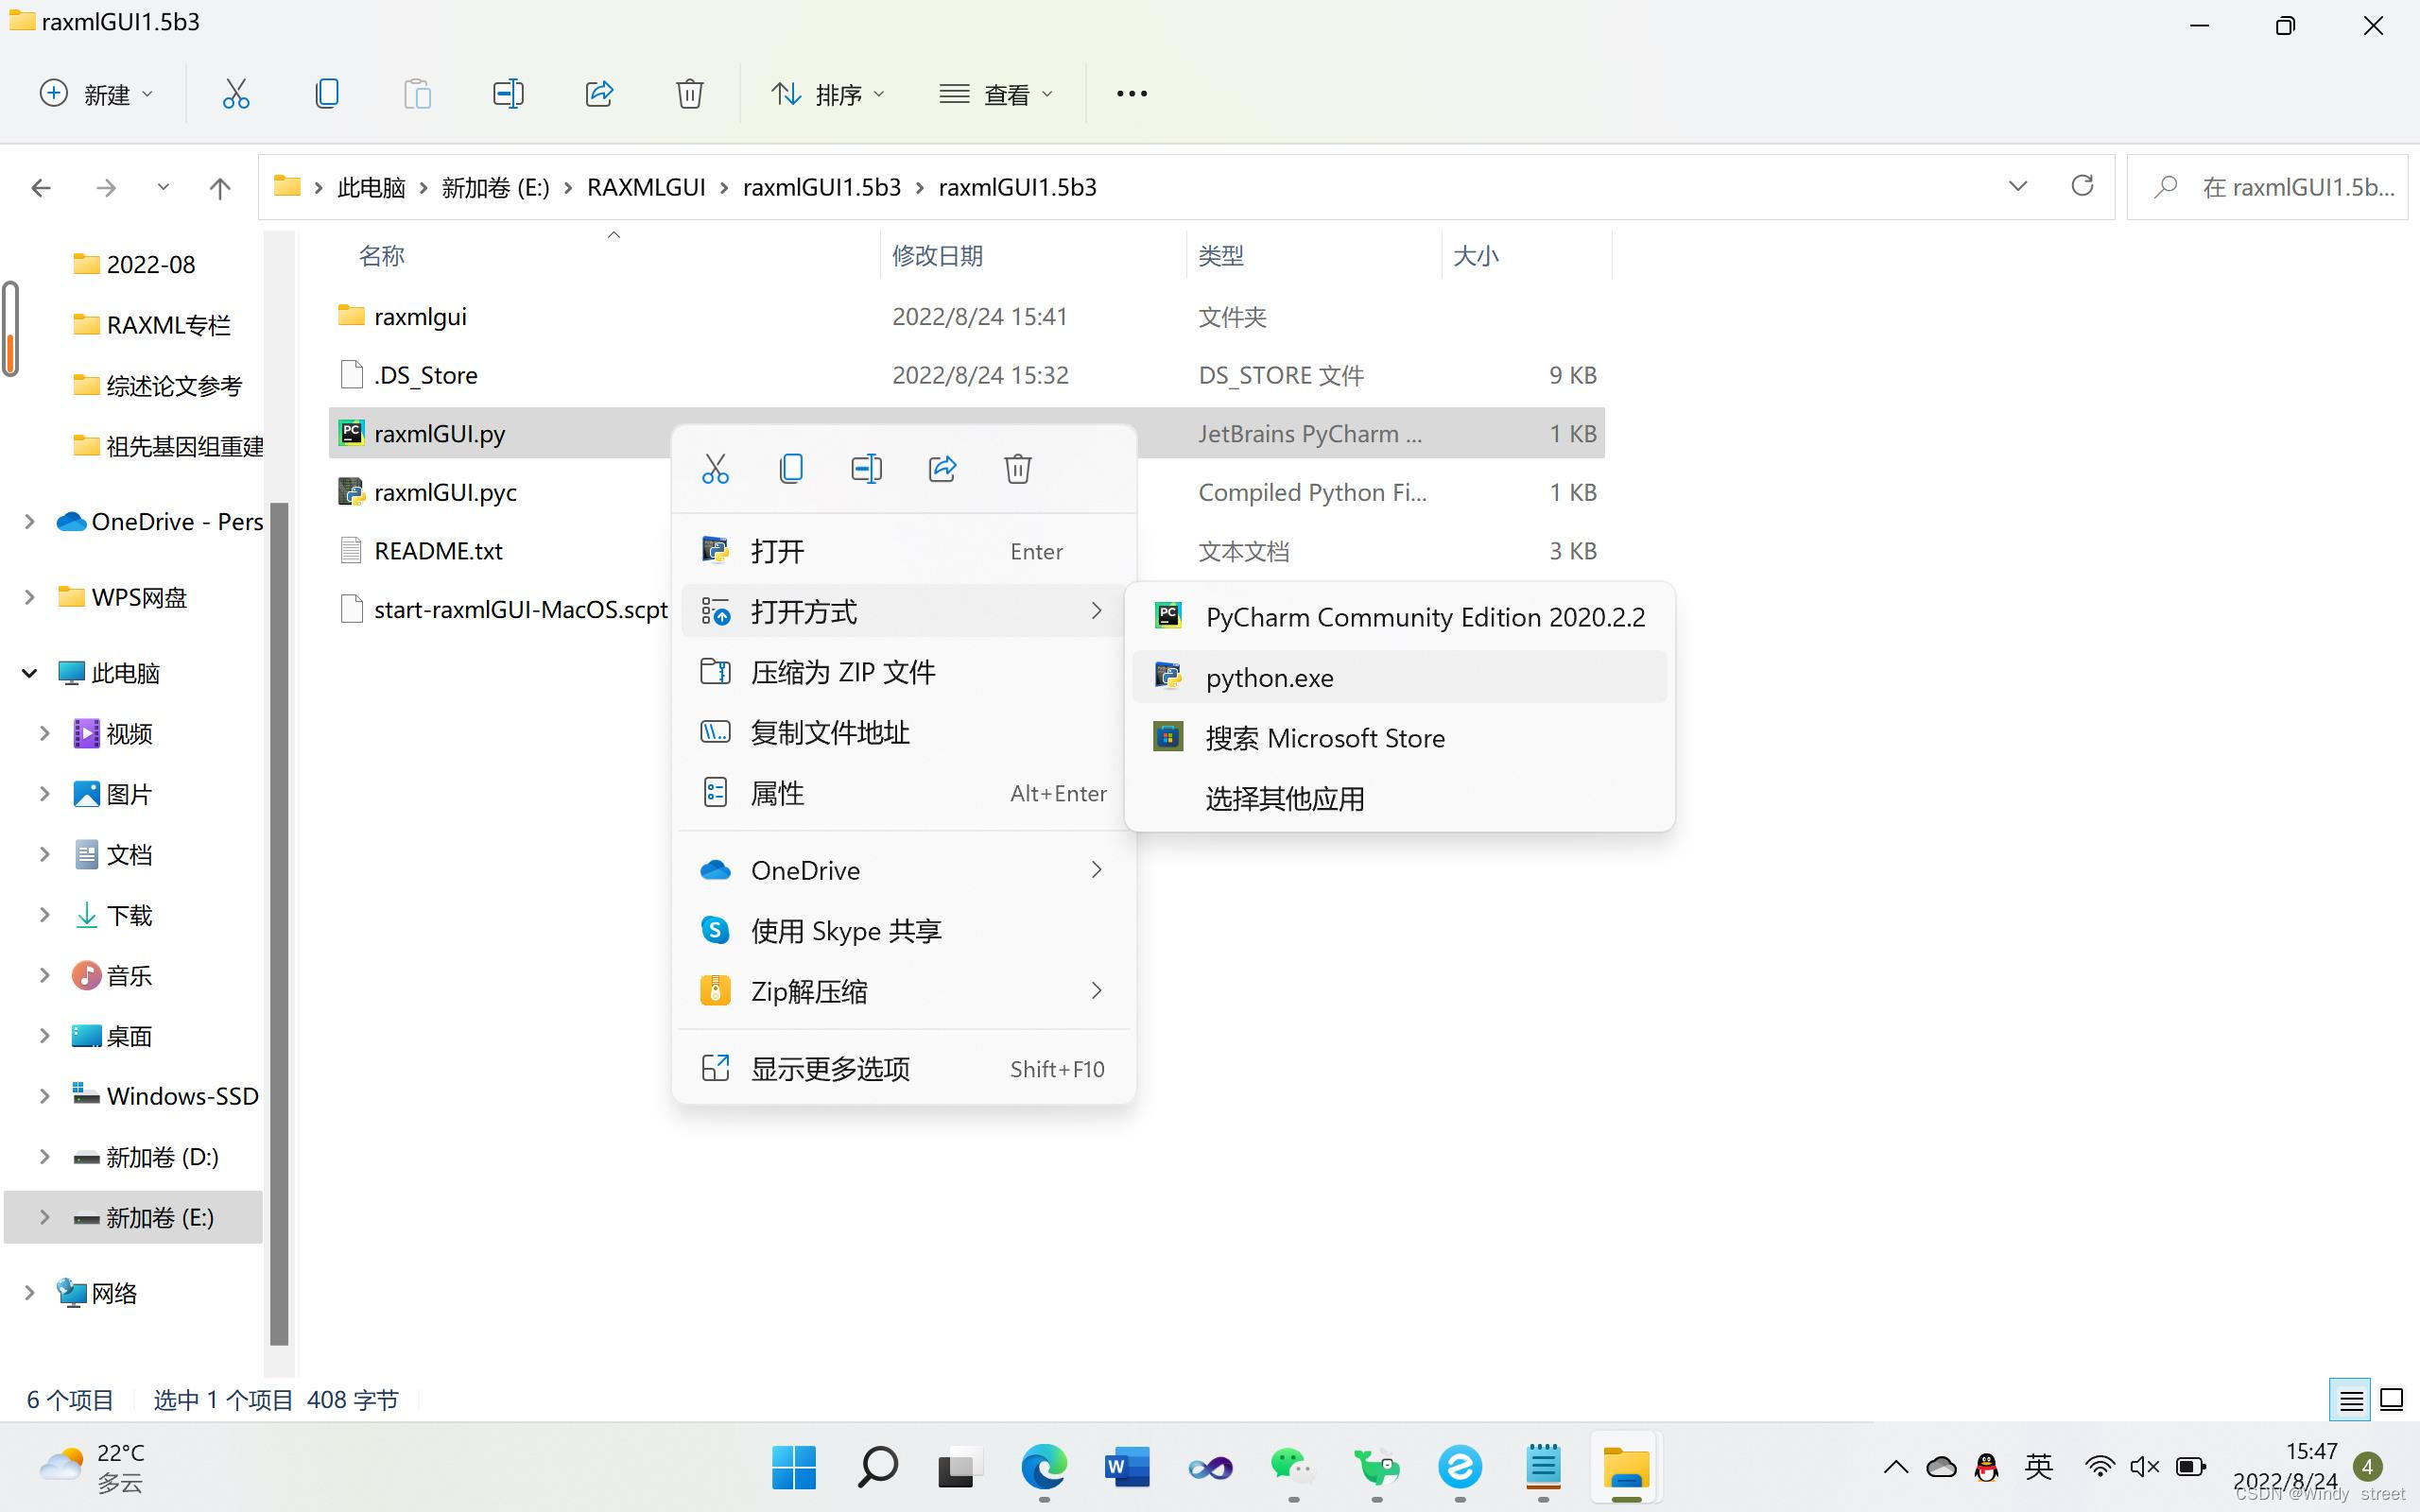The height and width of the screenshot is (1512, 2420).
Task: Select the Copy icon in the toolbar
Action: (x=327, y=93)
